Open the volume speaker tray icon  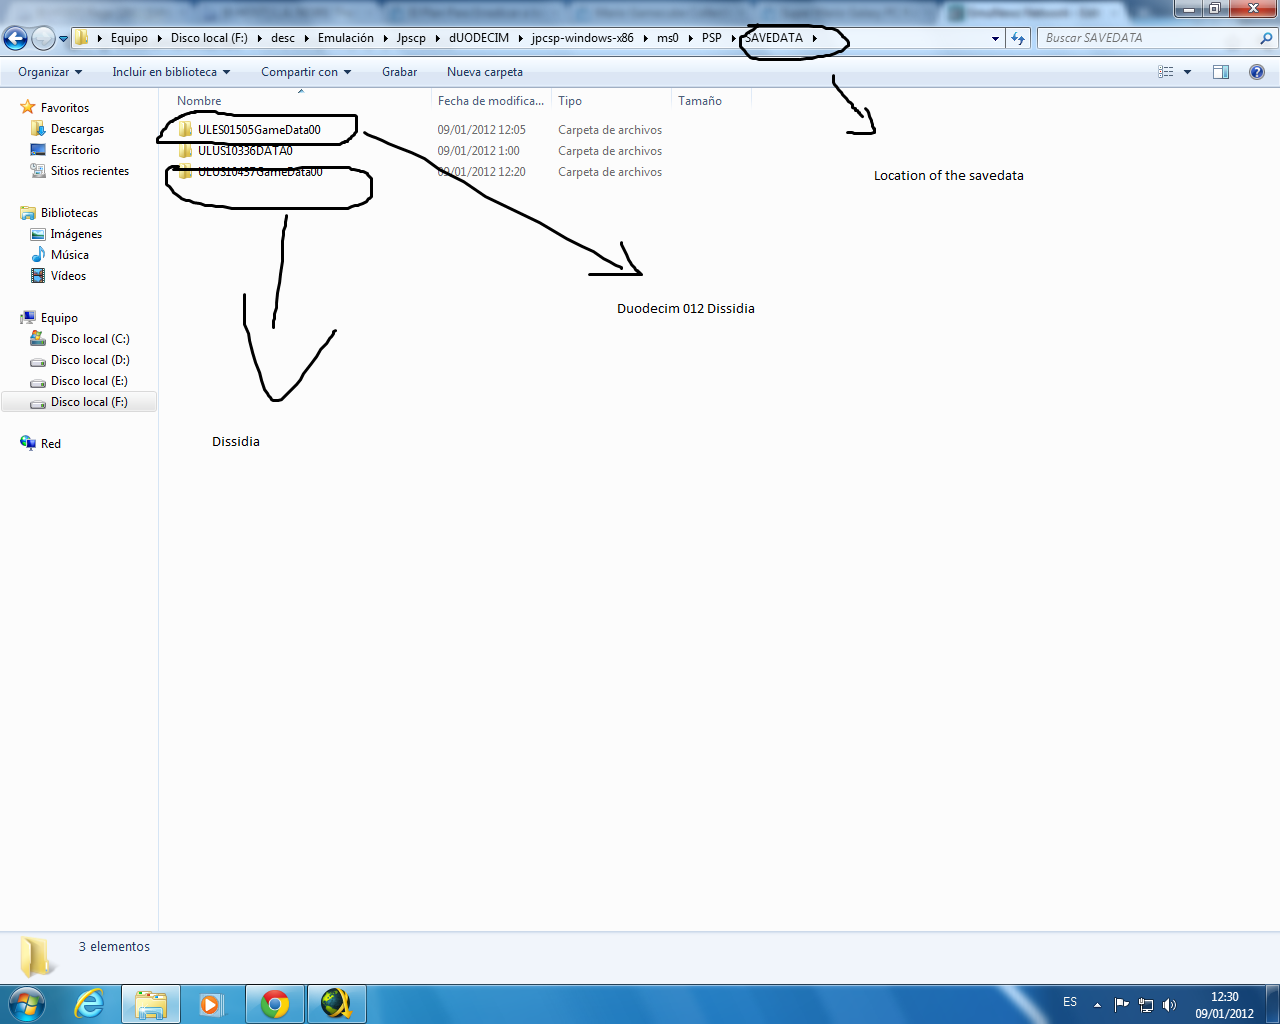[1170, 1004]
